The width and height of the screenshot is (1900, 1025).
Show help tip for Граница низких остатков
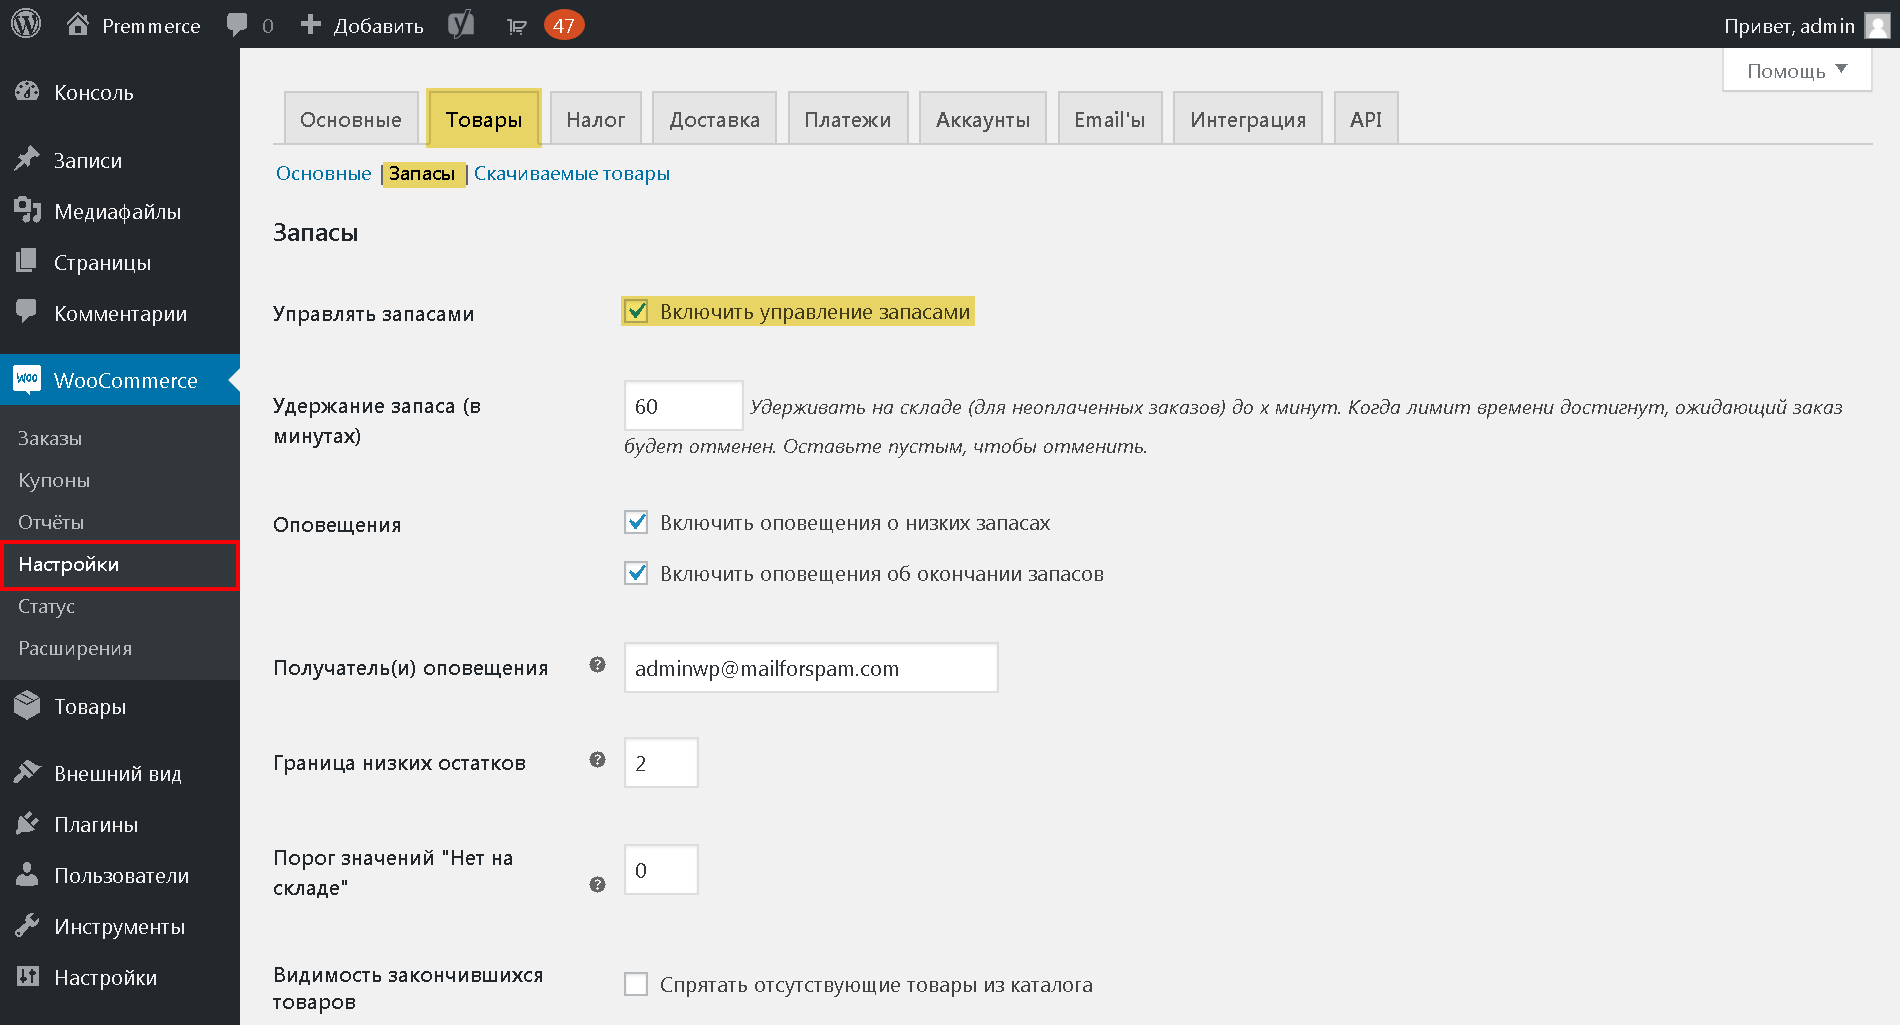click(x=597, y=760)
